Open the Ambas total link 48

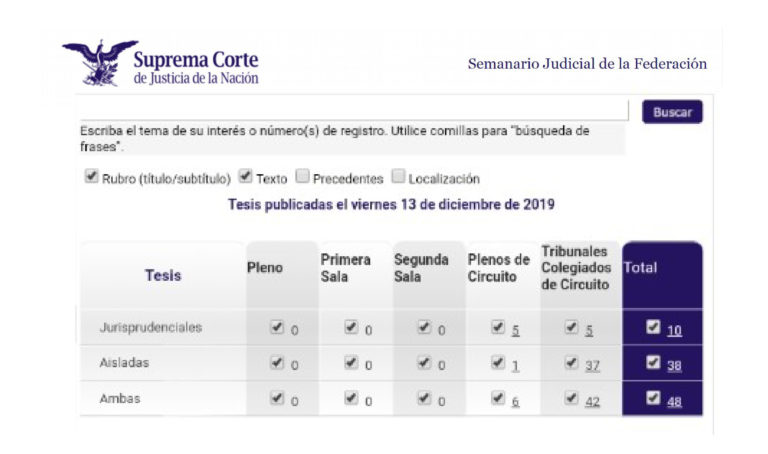(674, 402)
